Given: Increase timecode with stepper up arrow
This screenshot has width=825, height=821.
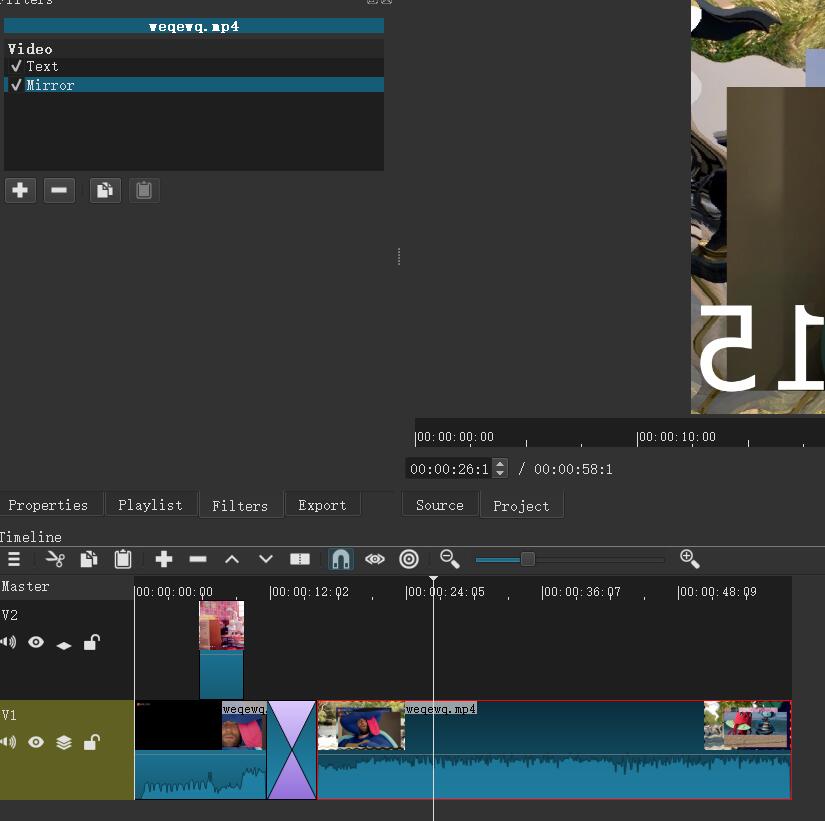Looking at the screenshot, I should (x=500, y=464).
